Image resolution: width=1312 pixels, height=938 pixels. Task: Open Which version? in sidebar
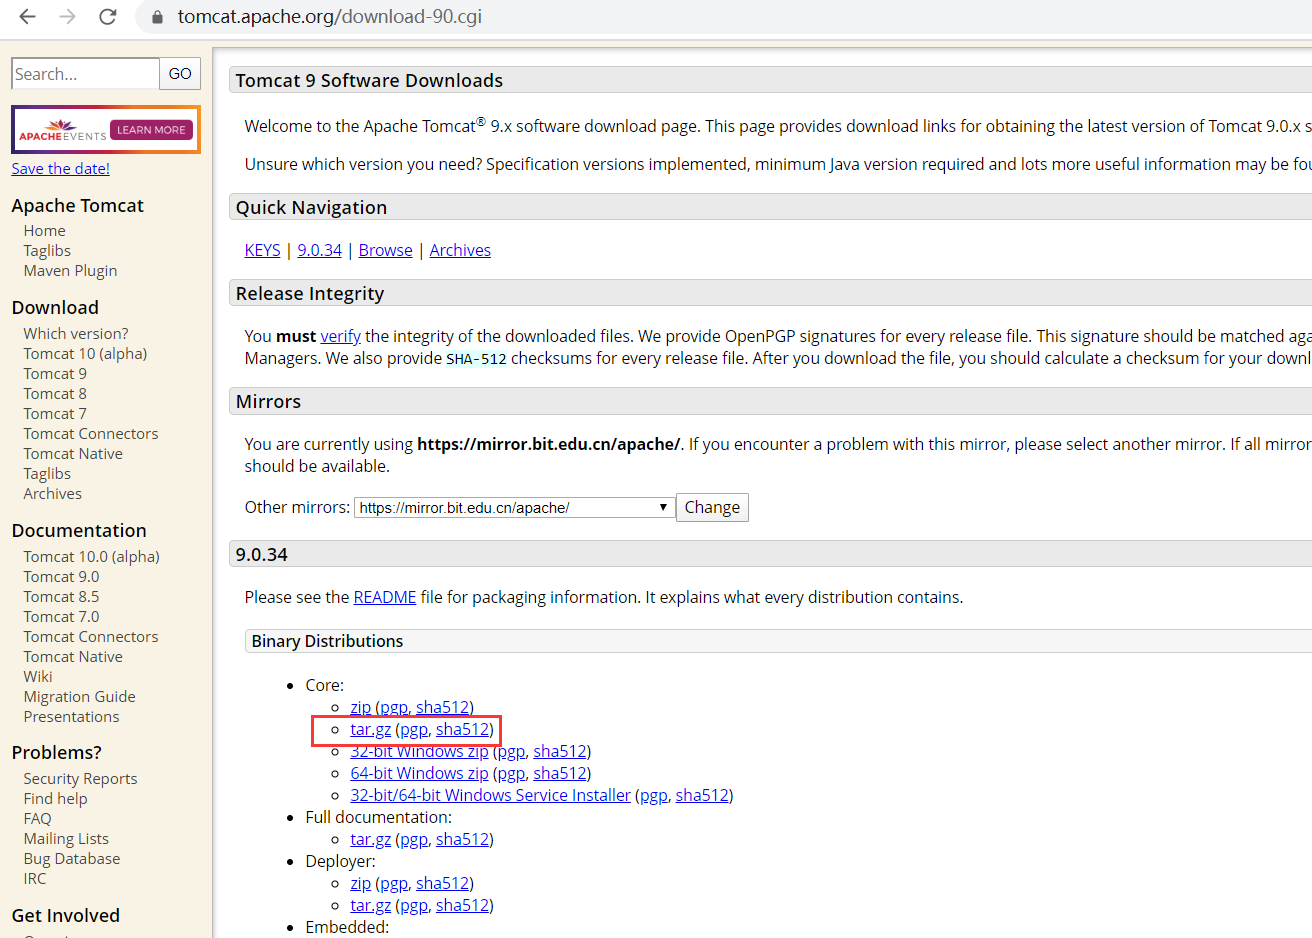click(x=76, y=334)
